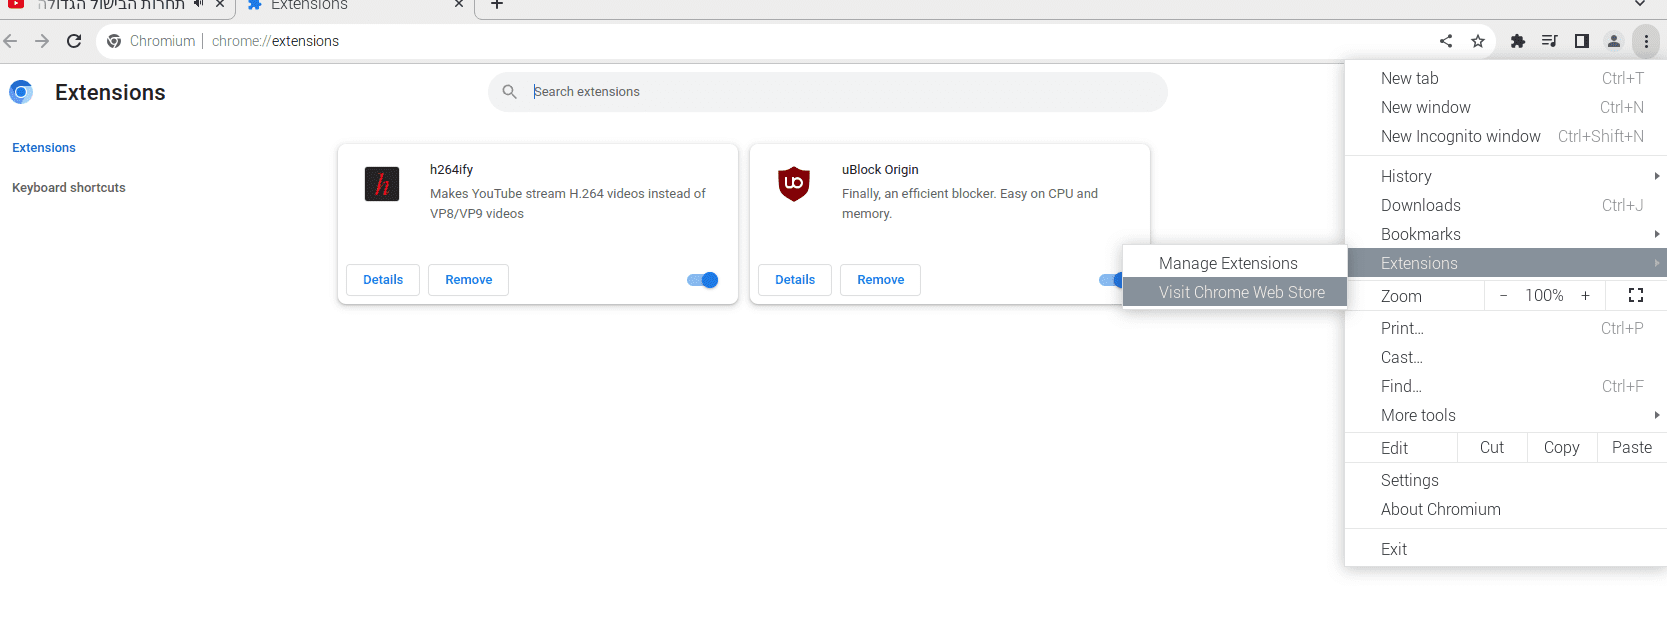The height and width of the screenshot is (617, 1667).
Task: Click the site info icon in address bar
Action: [x=114, y=41]
